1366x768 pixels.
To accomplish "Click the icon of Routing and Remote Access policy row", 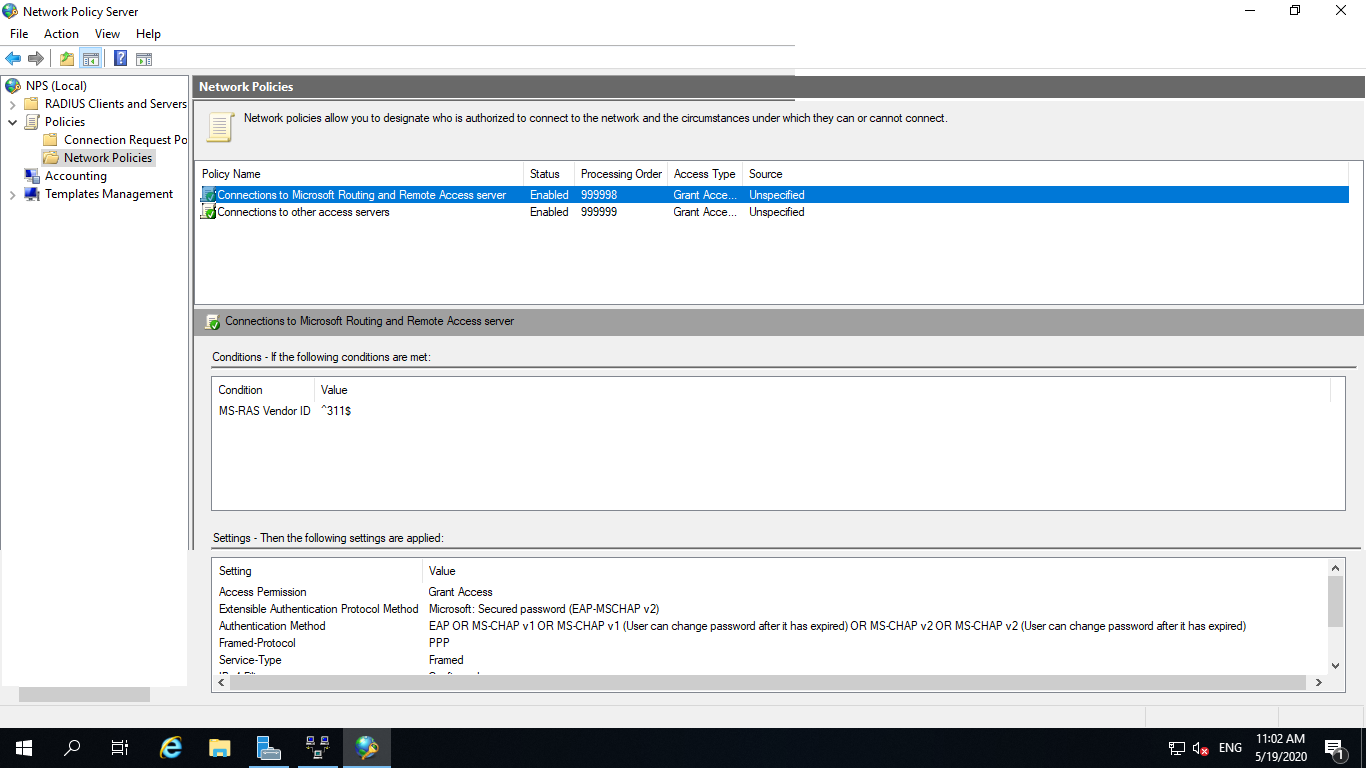I will [208, 195].
